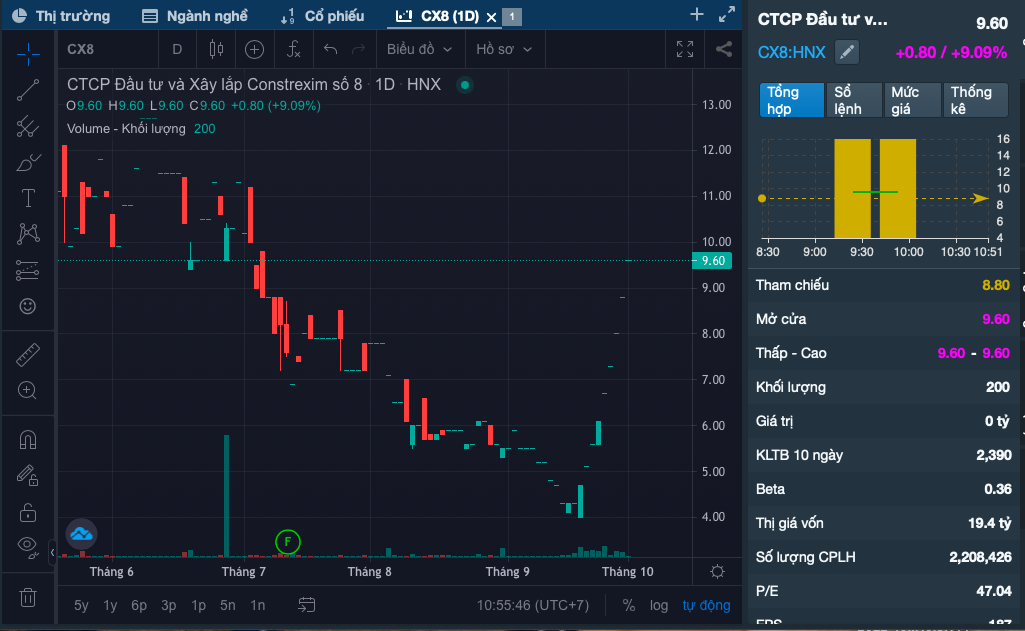Screen dimensions: 1025x631
Task: Open the Mức giá tab
Action: [912, 100]
